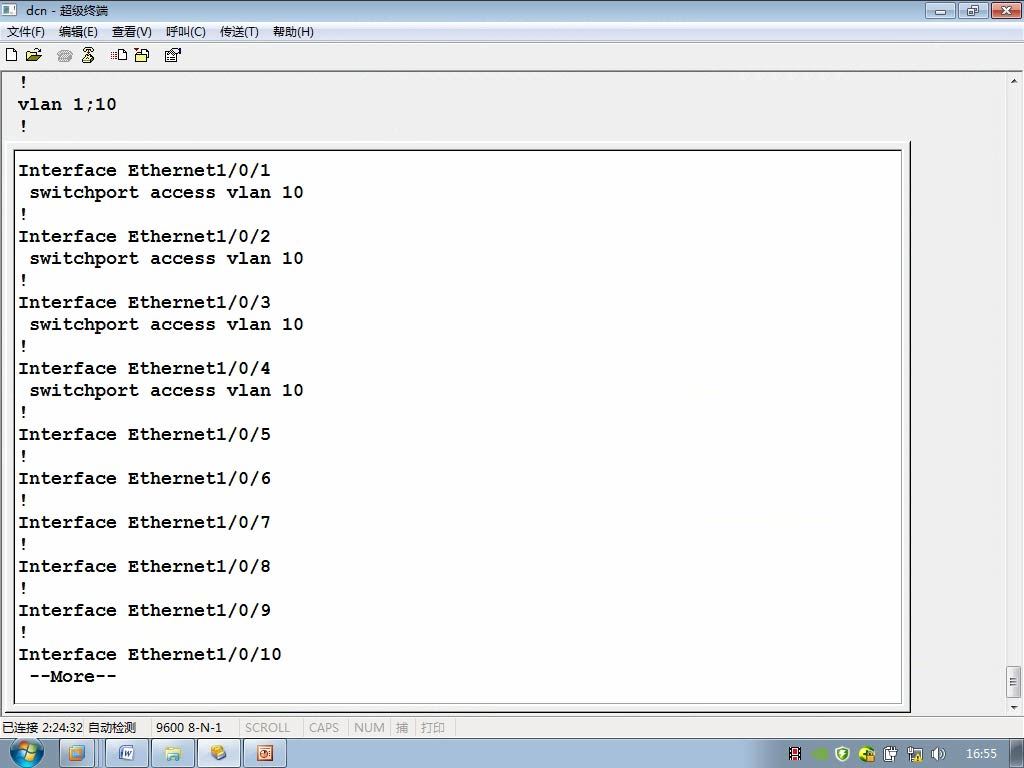The height and width of the screenshot is (768, 1024).
Task: Click the yellow-green security tray icon
Action: pos(867,754)
